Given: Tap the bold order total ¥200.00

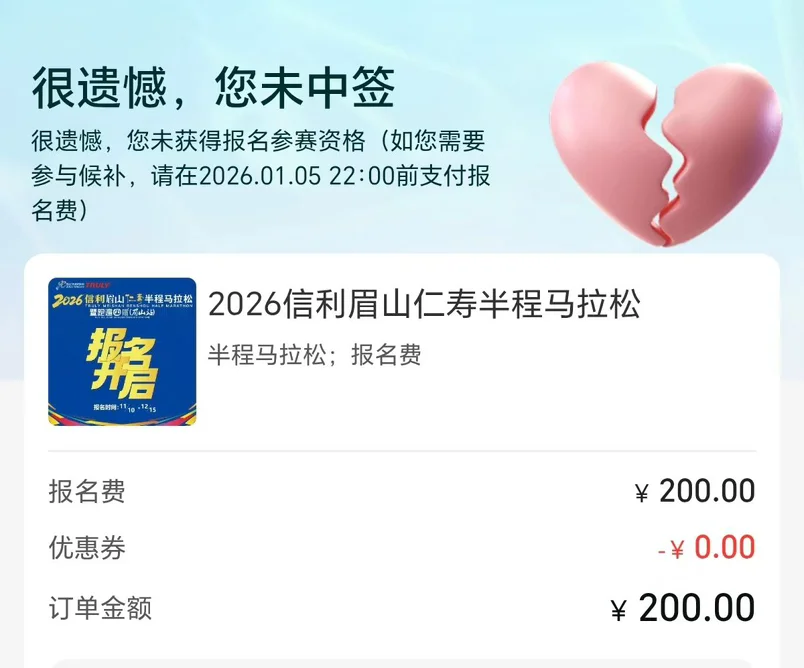Looking at the screenshot, I should pos(683,608).
